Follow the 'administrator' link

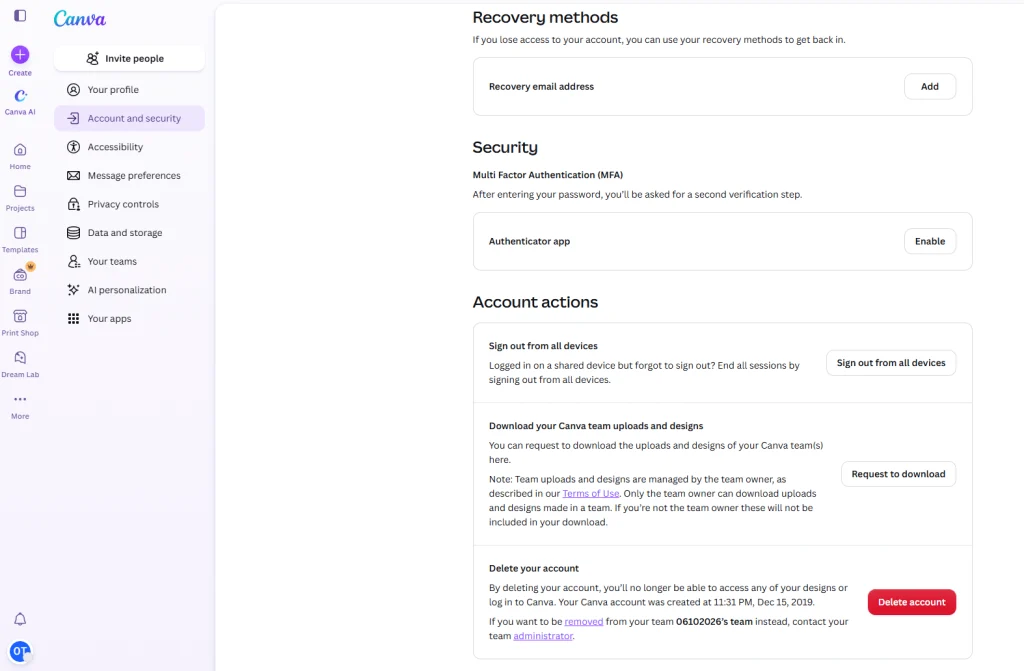coord(543,636)
